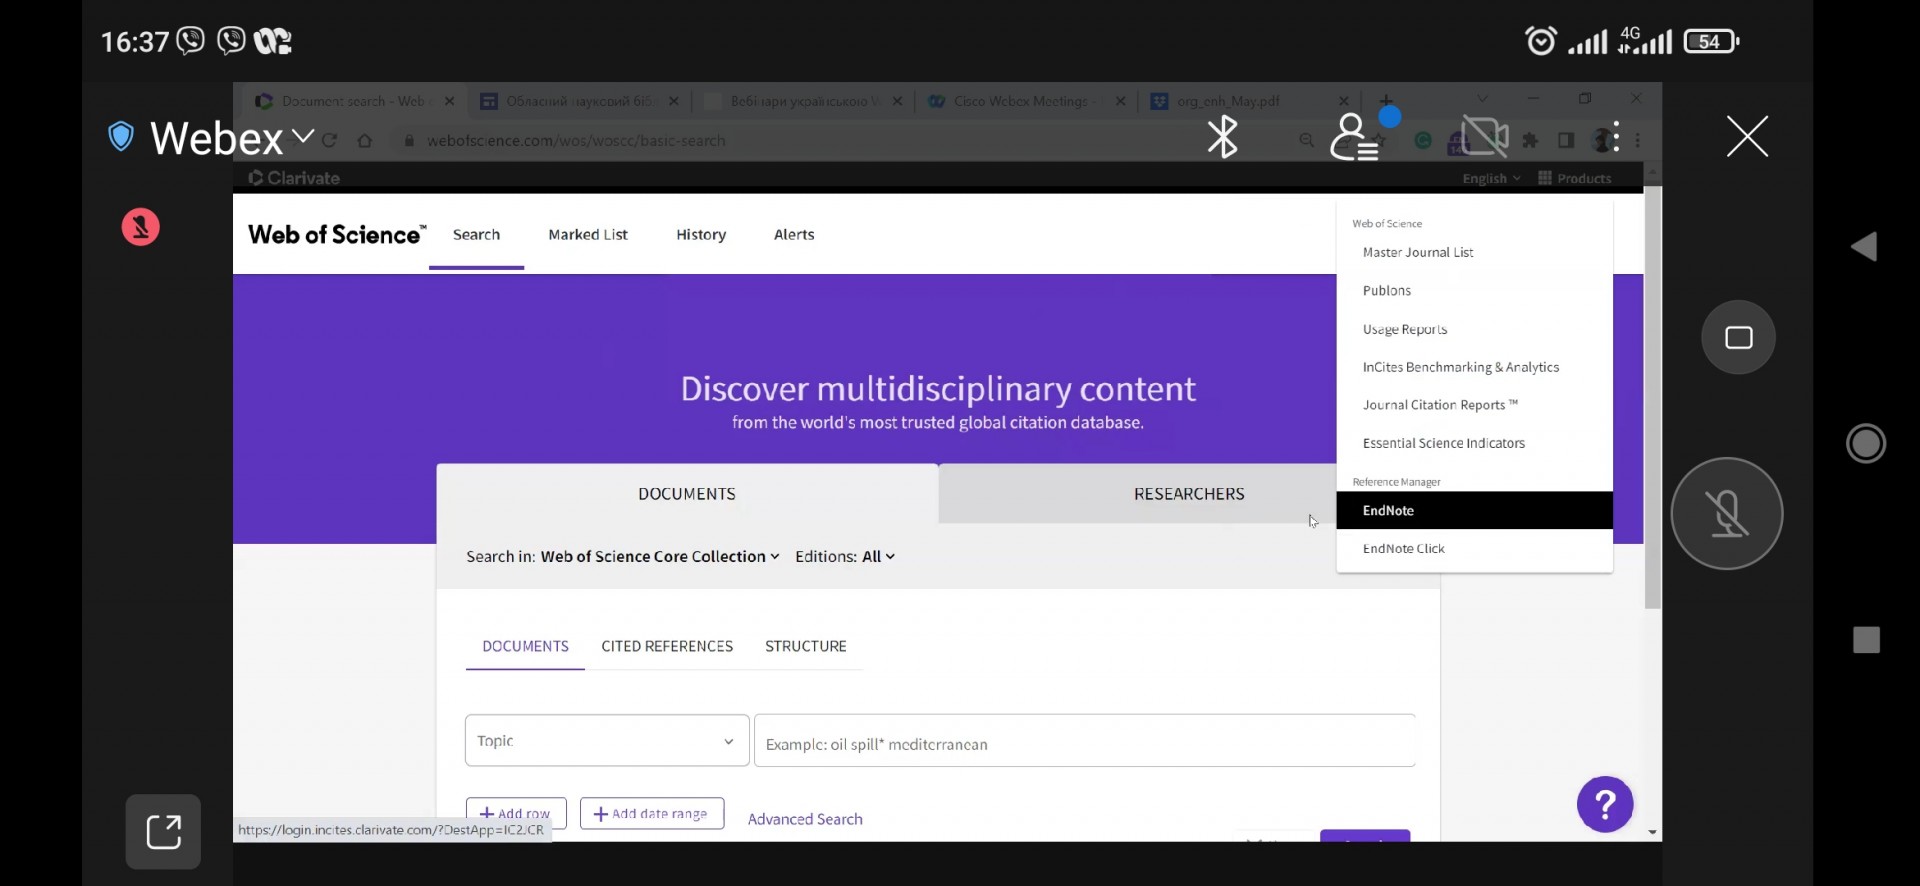This screenshot has height=886, width=1920.
Task: Click the Web of Science logo
Action: [337, 235]
